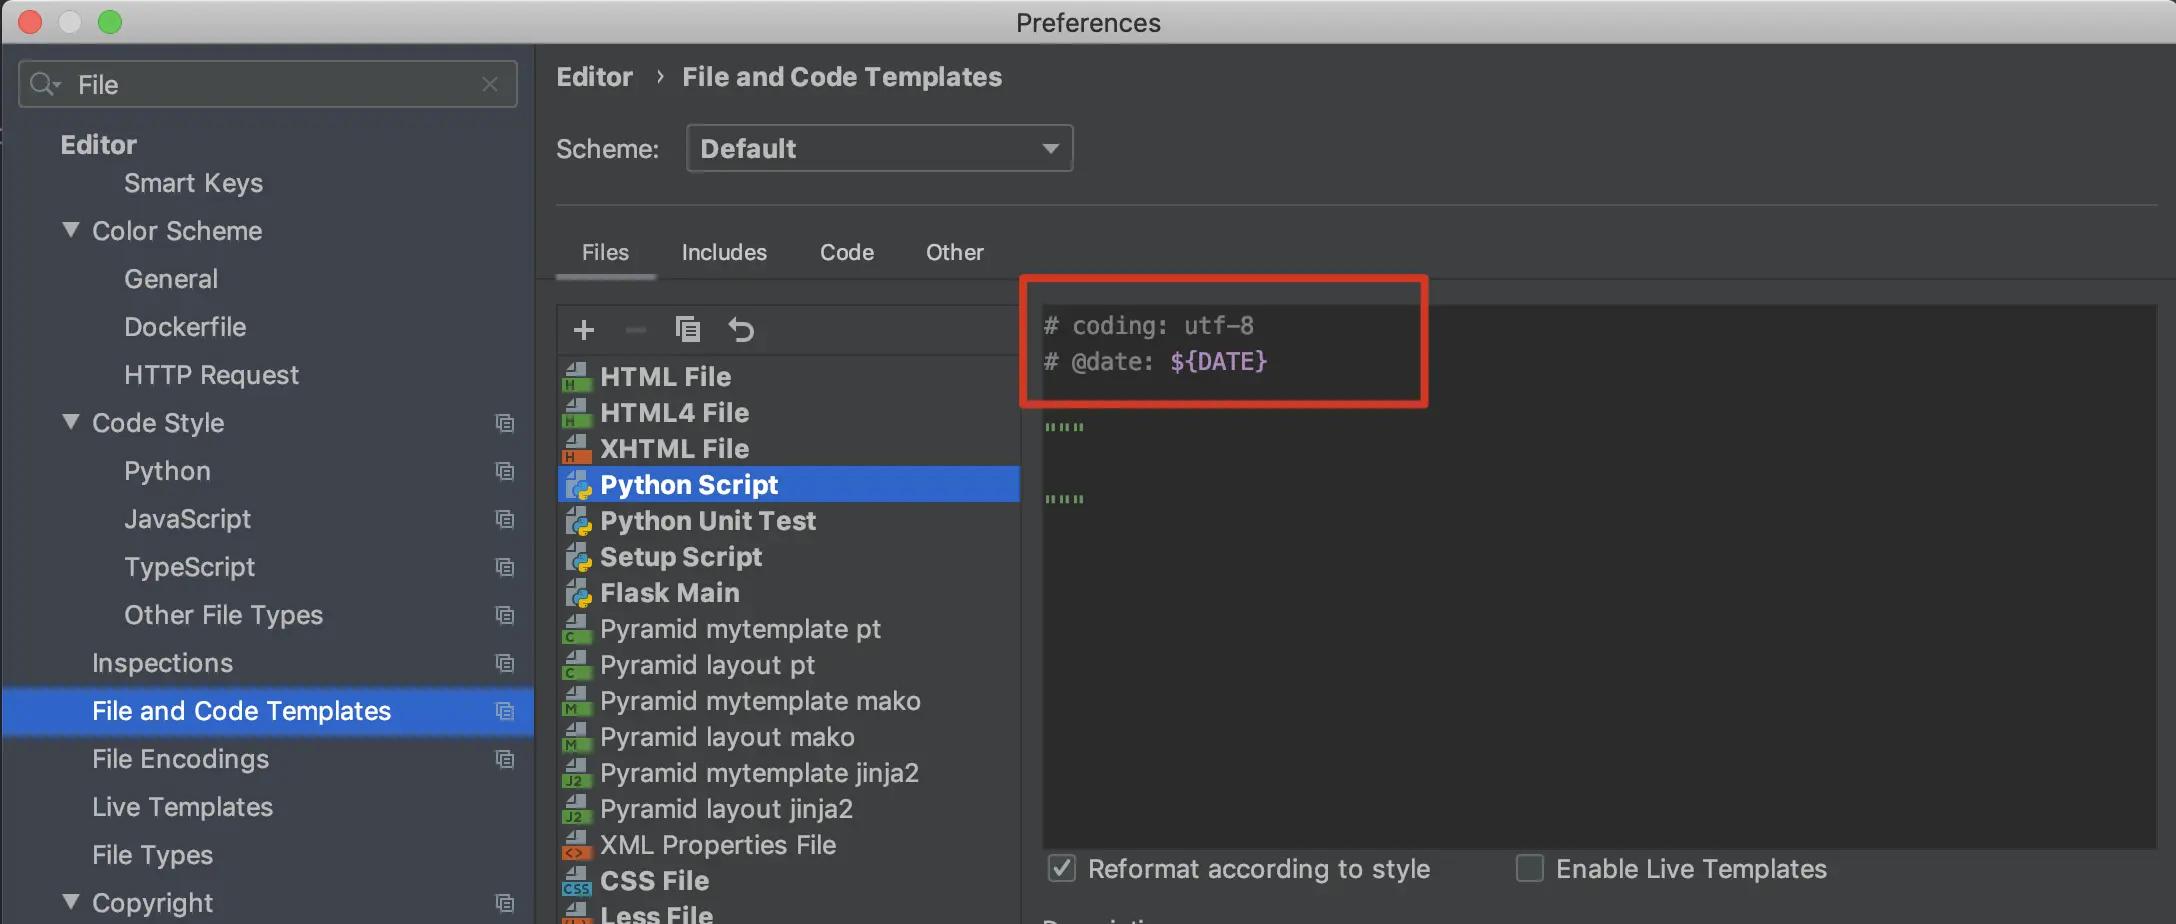The image size is (2176, 924).
Task: Collapse the Color Scheme tree node
Action: tap(71, 231)
